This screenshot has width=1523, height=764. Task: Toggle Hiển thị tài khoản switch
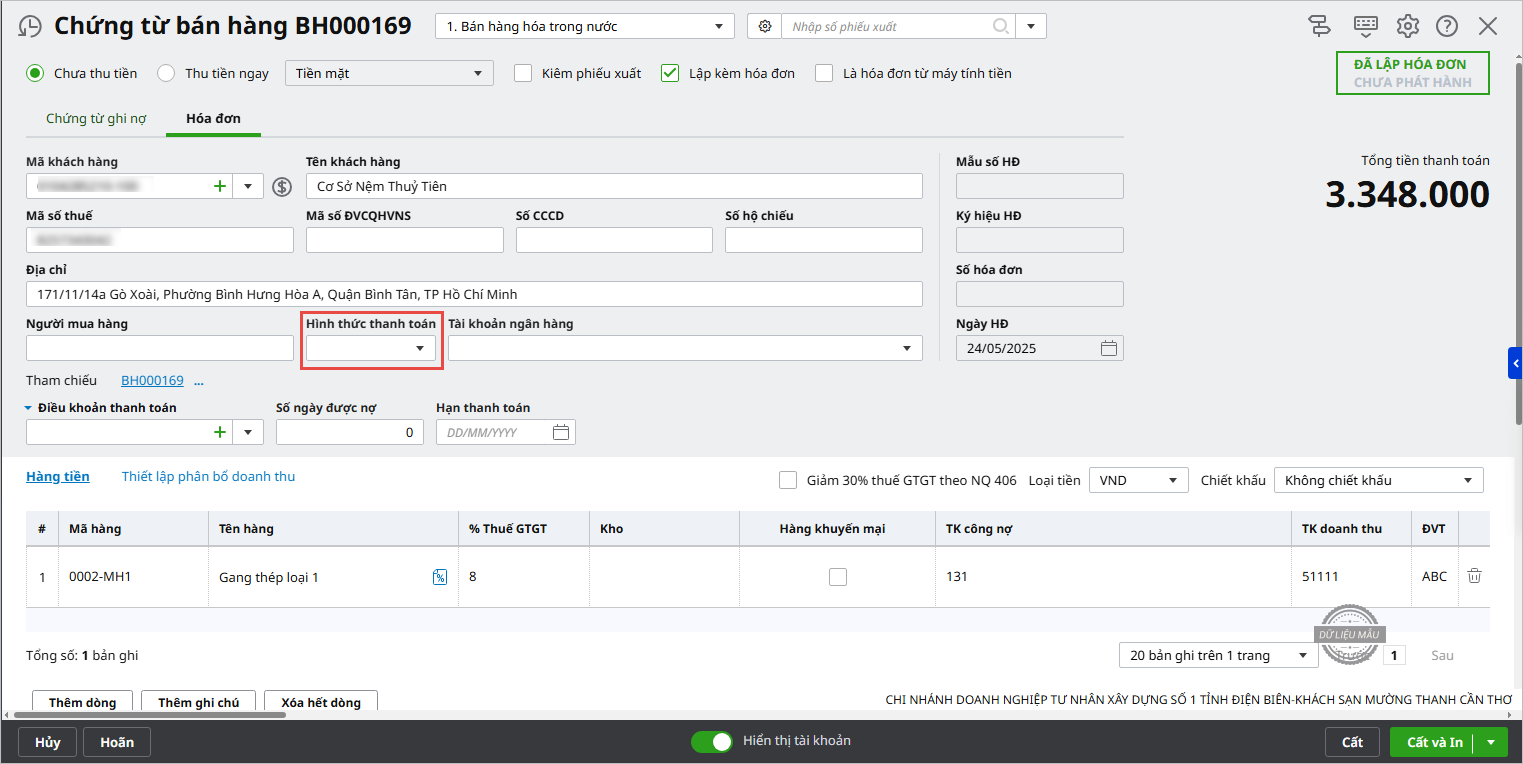(x=711, y=742)
